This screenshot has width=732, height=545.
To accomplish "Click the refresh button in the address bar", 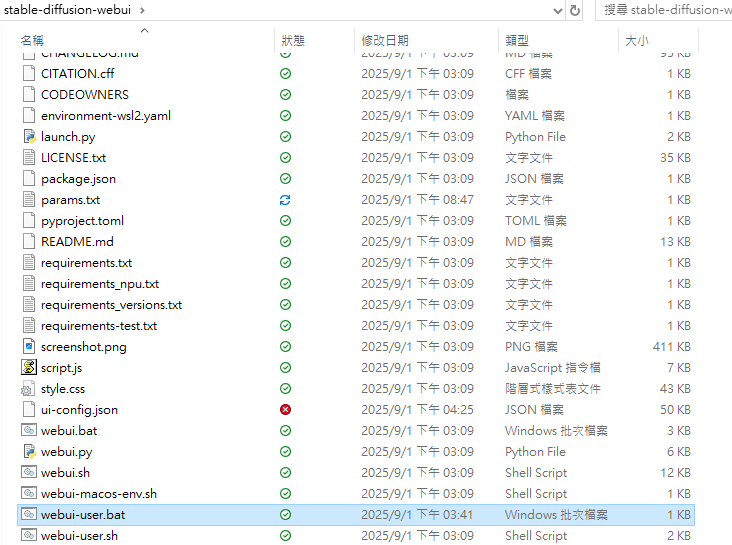I will [575, 10].
